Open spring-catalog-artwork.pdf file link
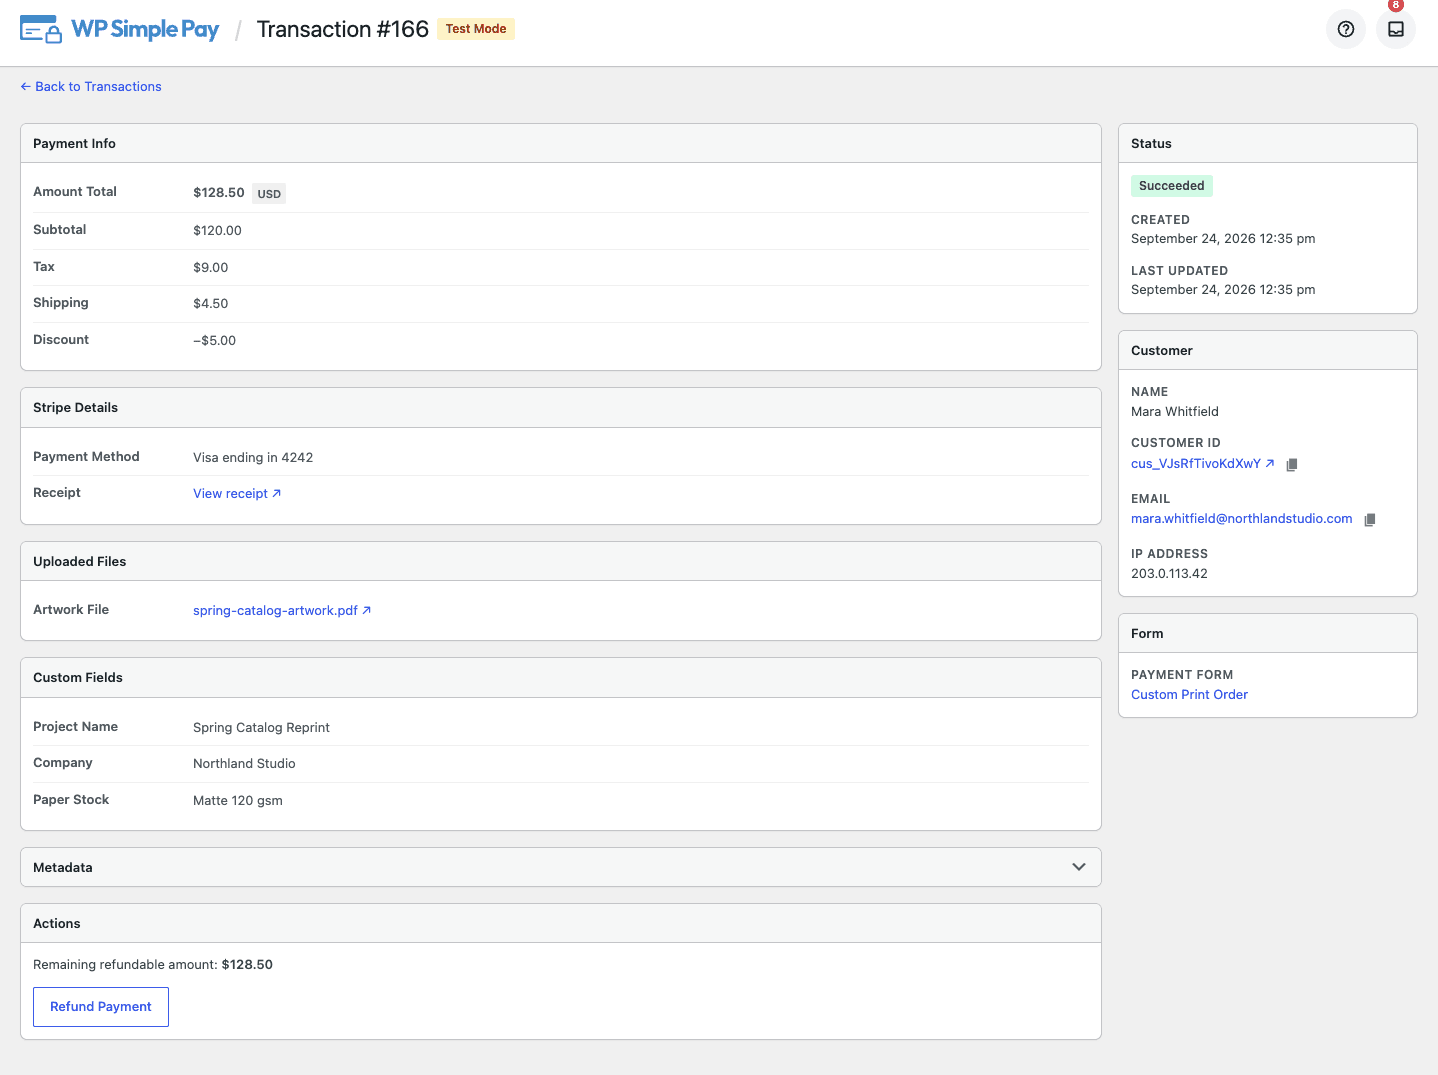 (282, 611)
